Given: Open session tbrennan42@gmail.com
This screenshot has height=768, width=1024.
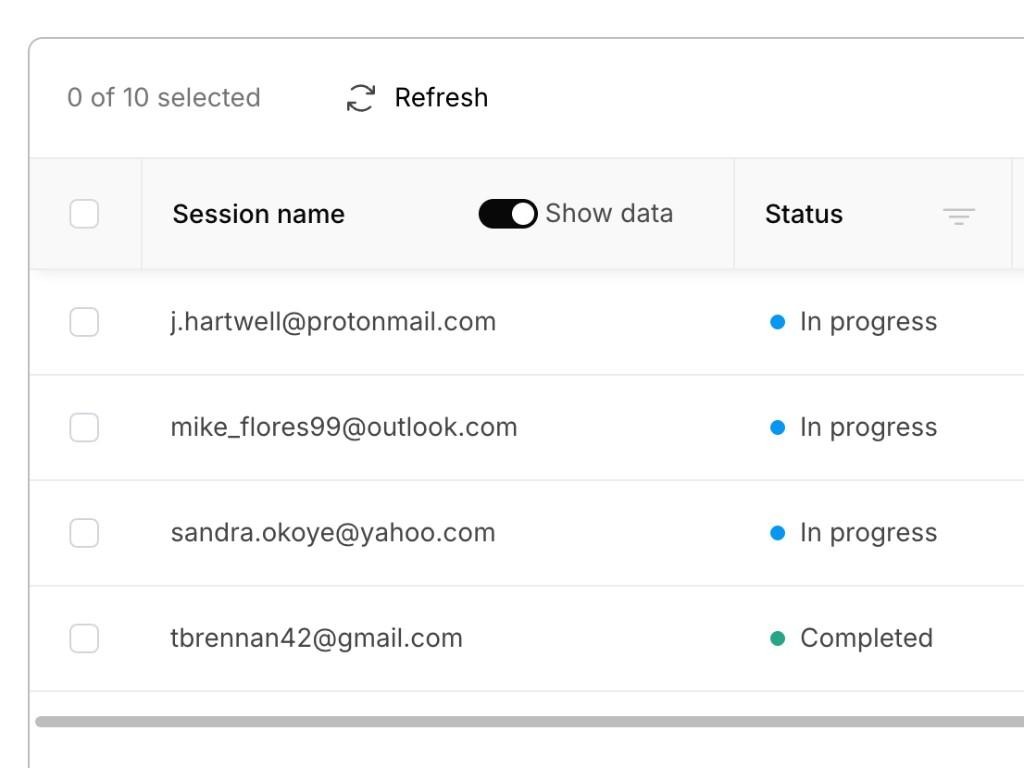Looking at the screenshot, I should point(317,638).
